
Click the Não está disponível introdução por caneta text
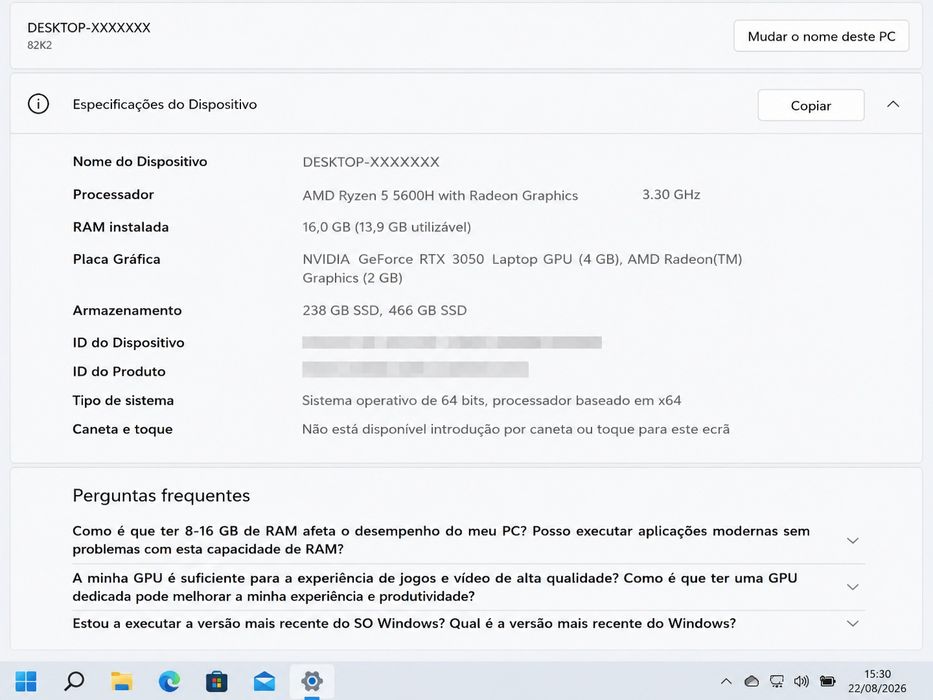click(x=516, y=429)
